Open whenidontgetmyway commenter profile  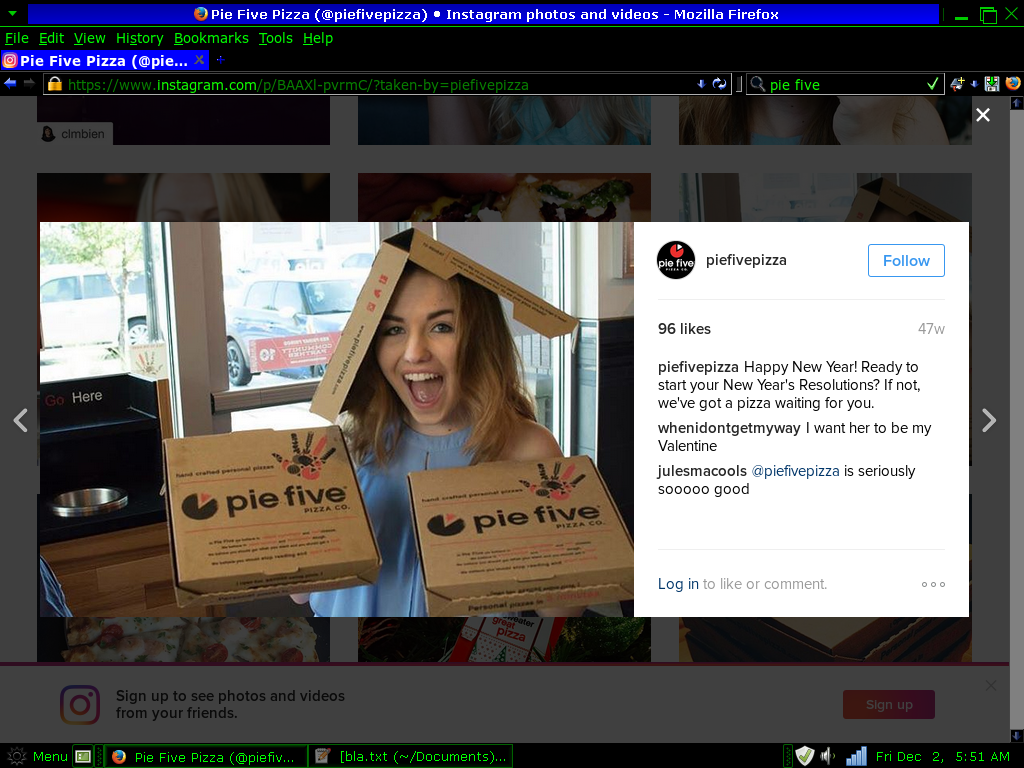point(729,428)
